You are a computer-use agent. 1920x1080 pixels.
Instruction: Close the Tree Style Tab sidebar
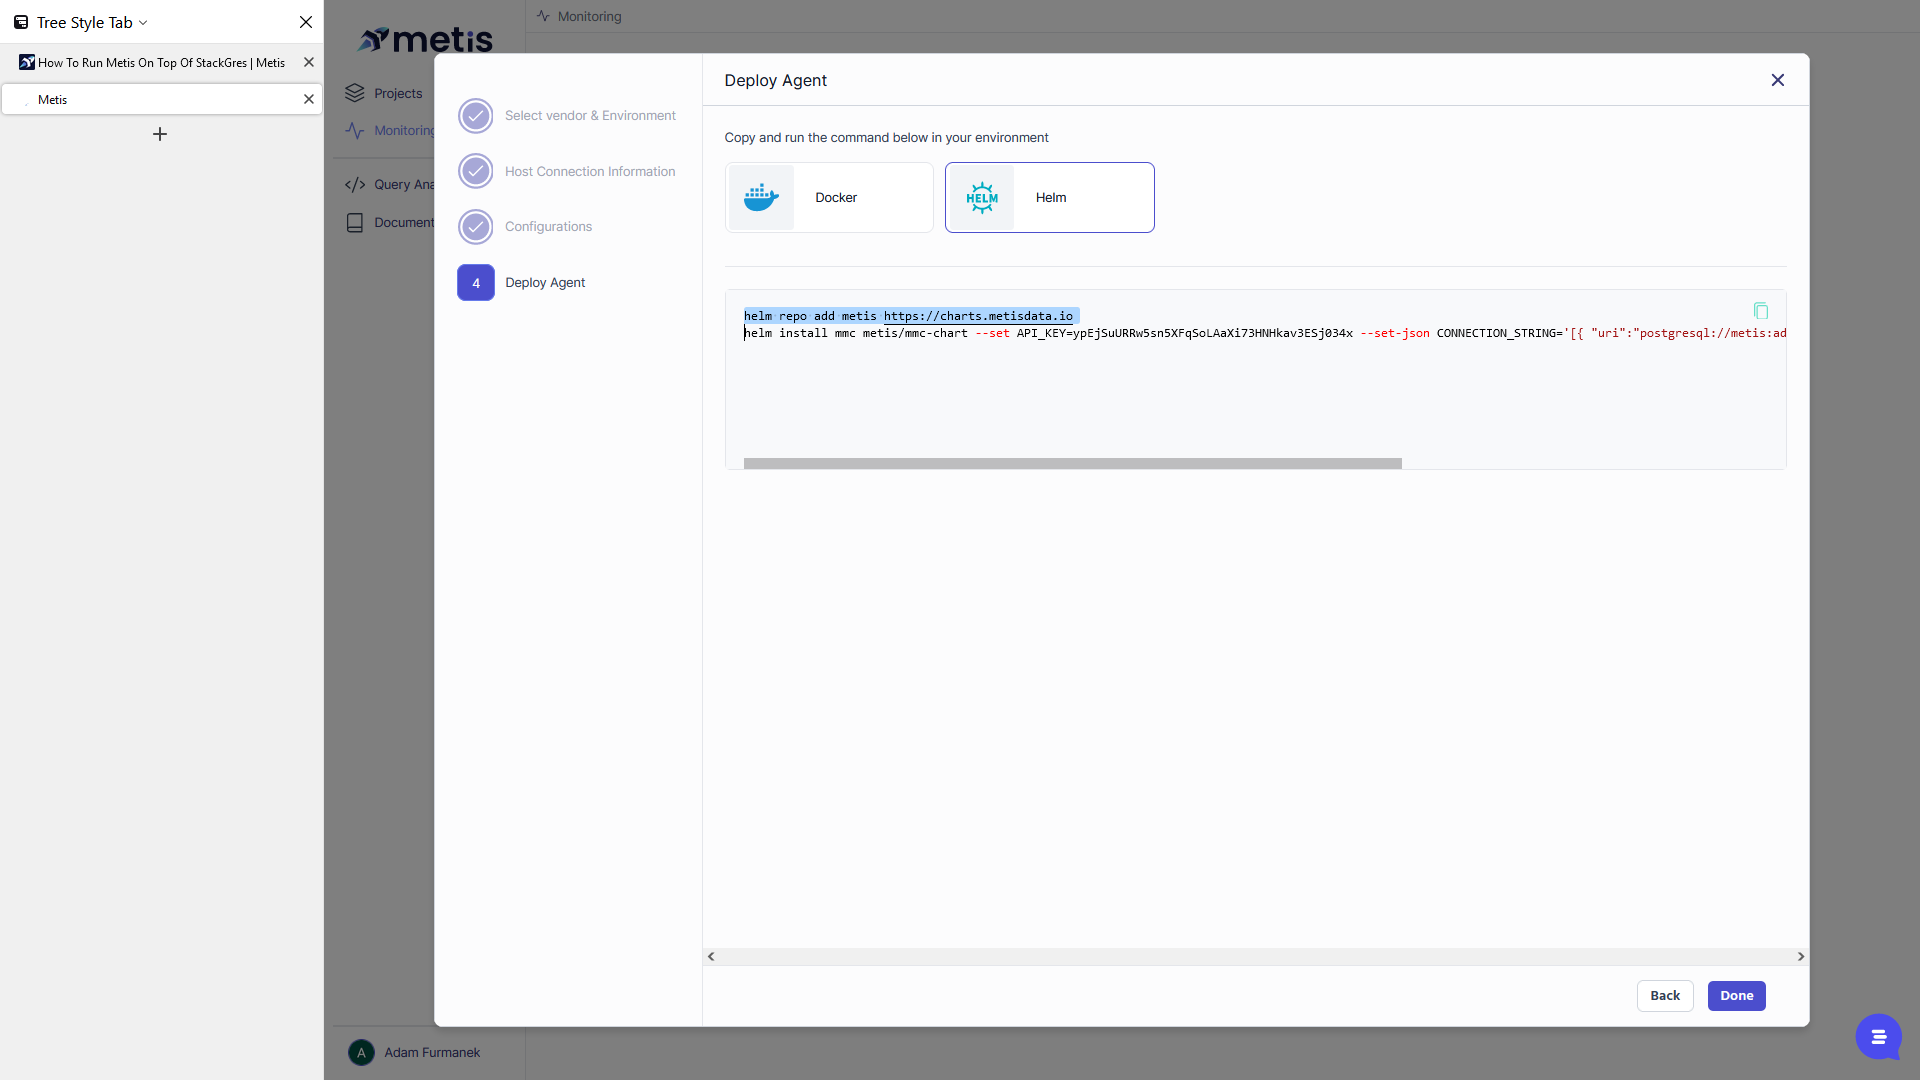[x=306, y=22]
